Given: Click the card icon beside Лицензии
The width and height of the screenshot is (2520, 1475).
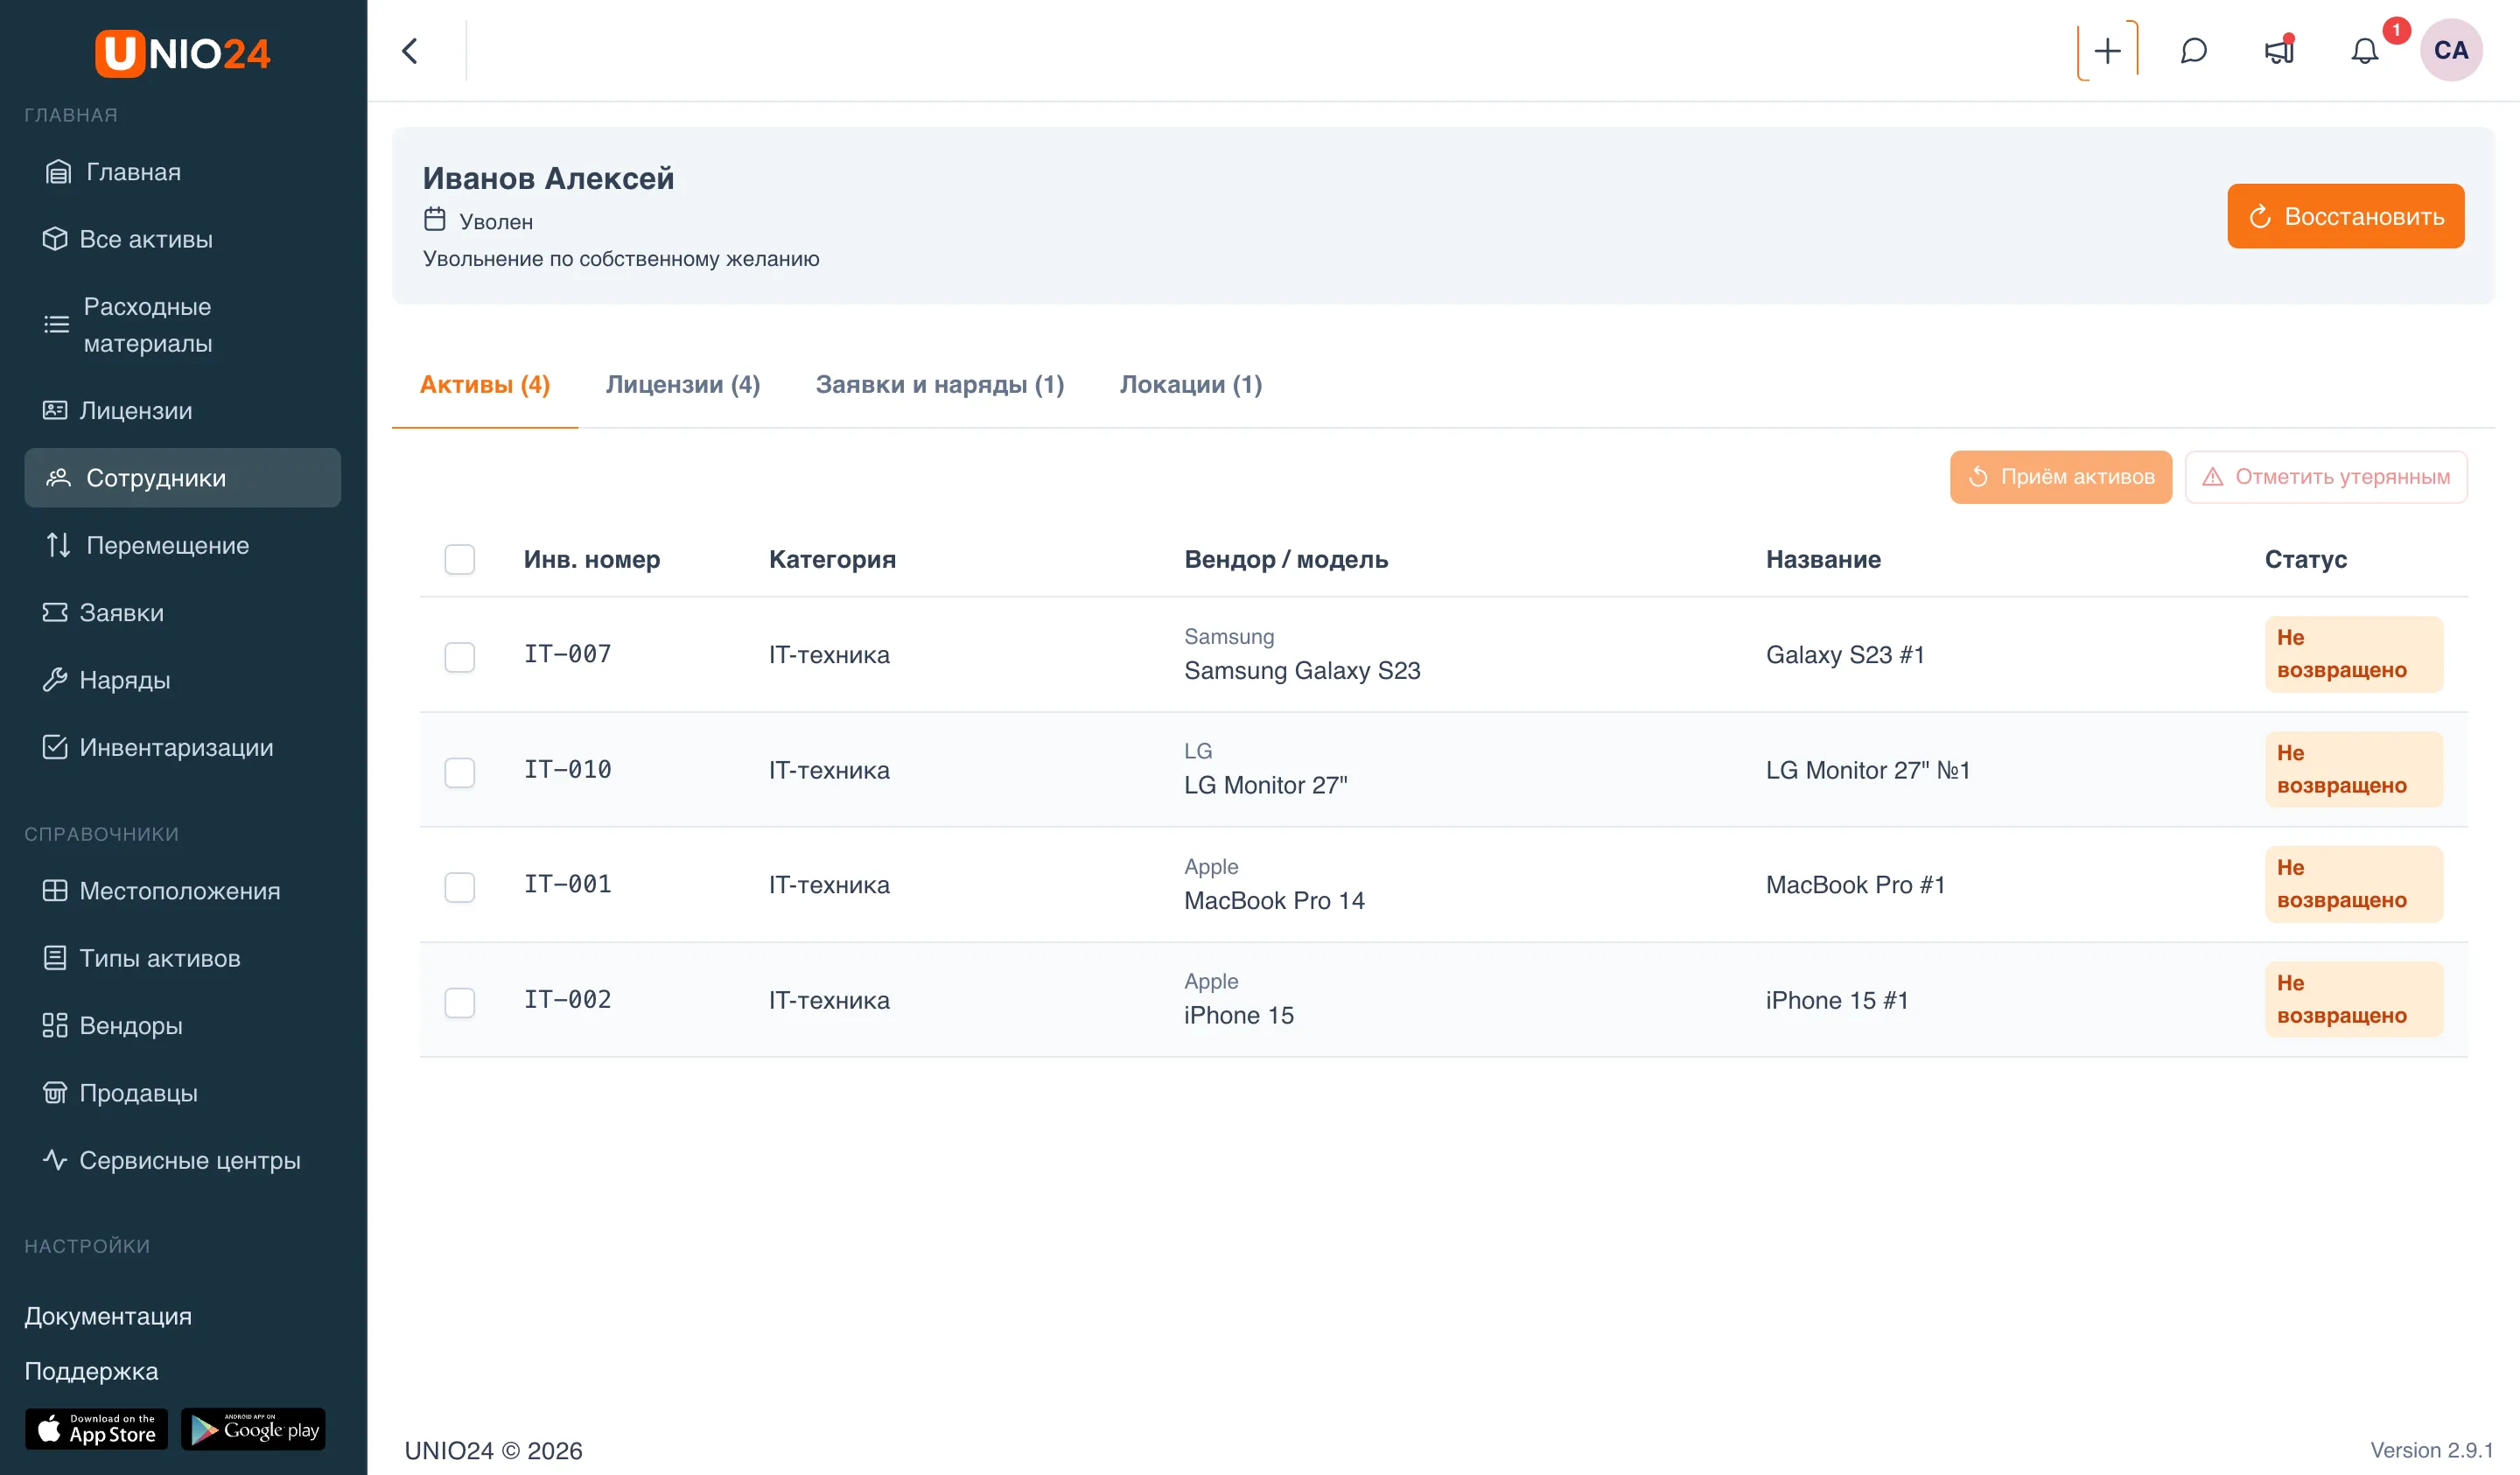Looking at the screenshot, I should coord(55,410).
